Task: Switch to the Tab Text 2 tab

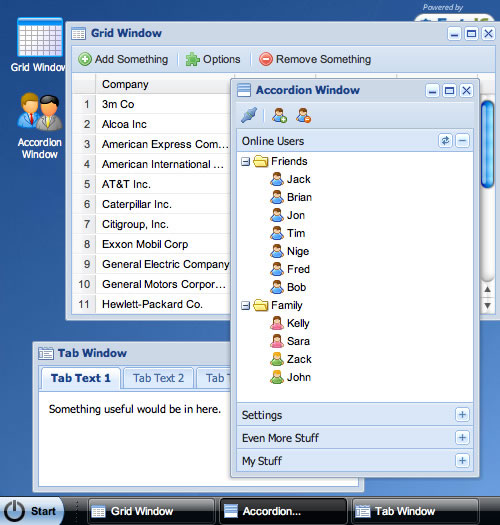Action: (158, 378)
